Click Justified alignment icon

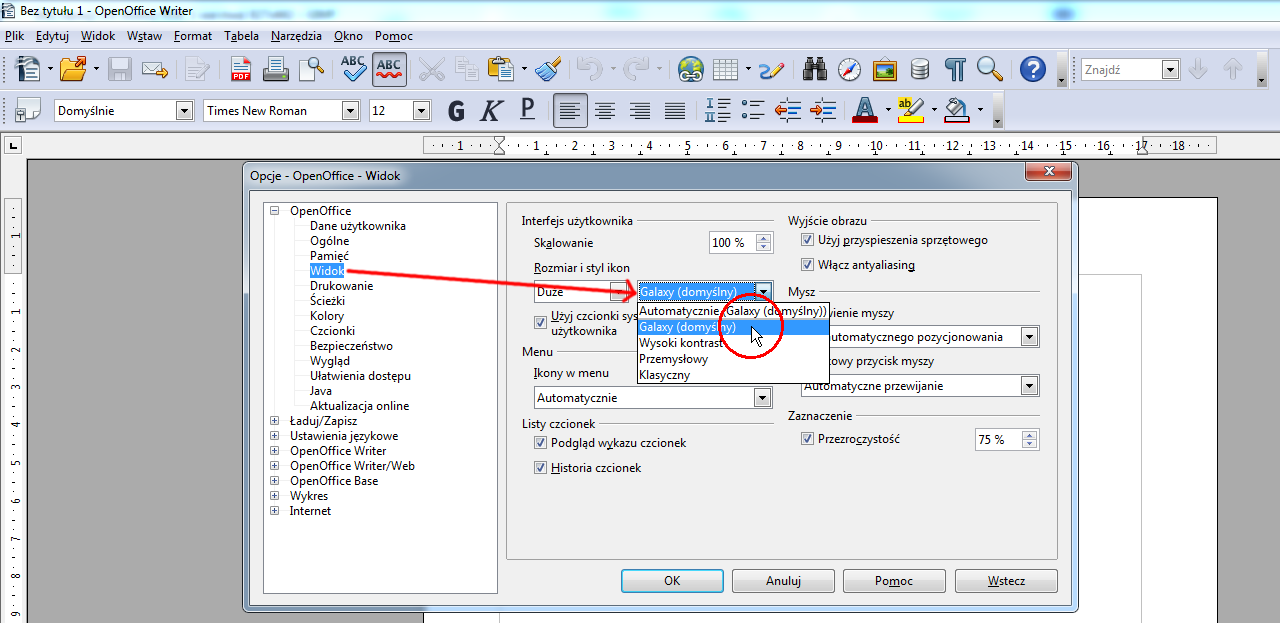676,110
